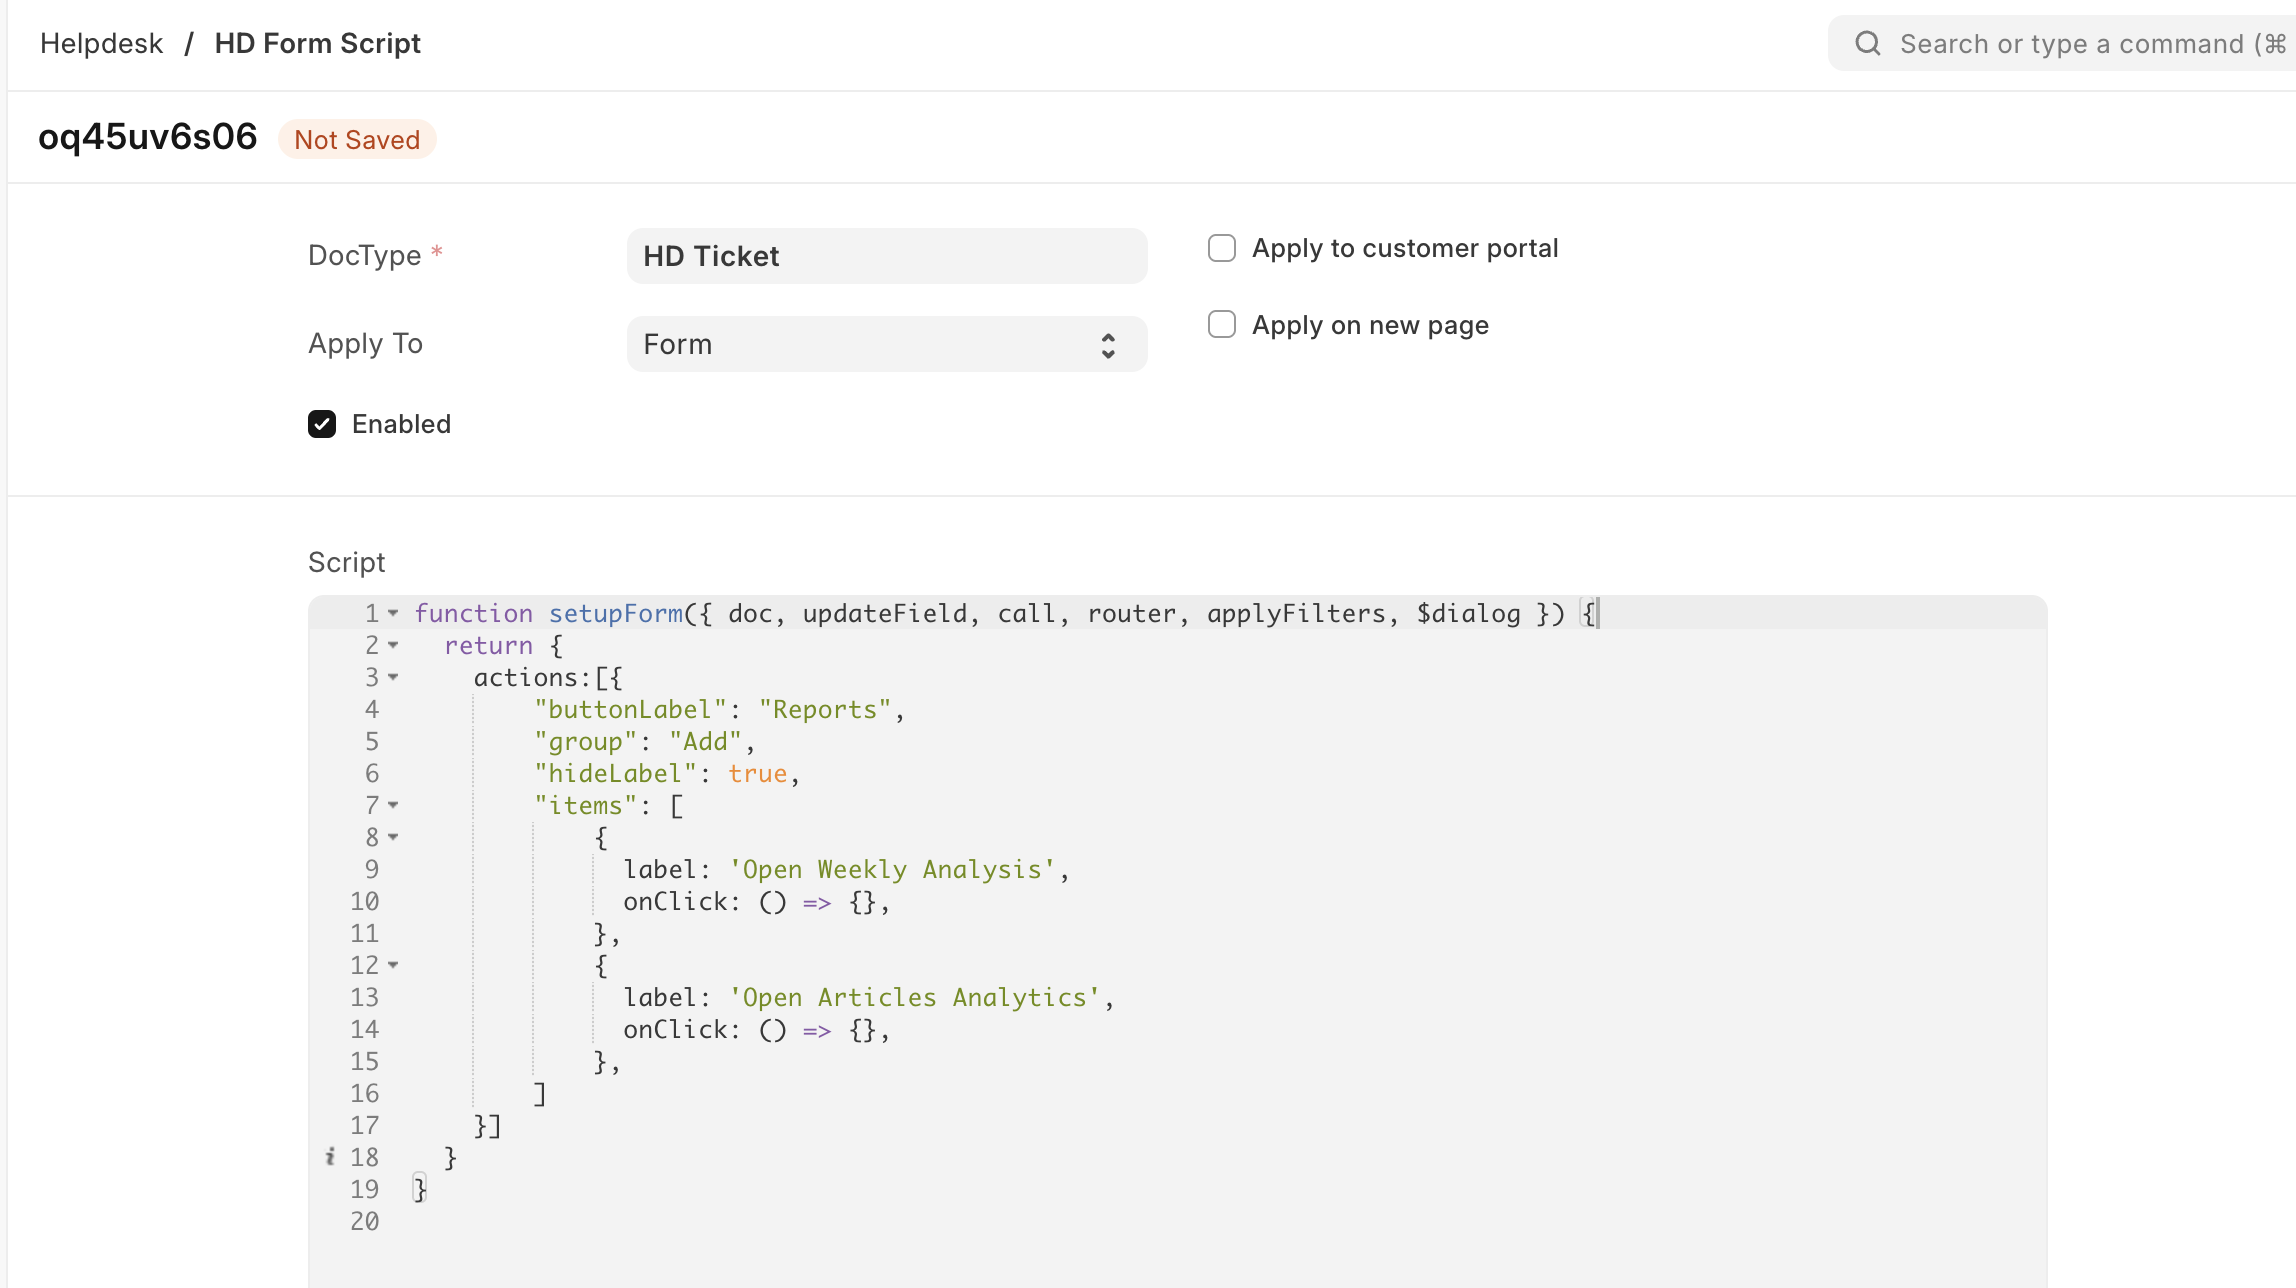Click the DocType HD Ticket field
This screenshot has height=1288, width=2296.
pos(886,256)
